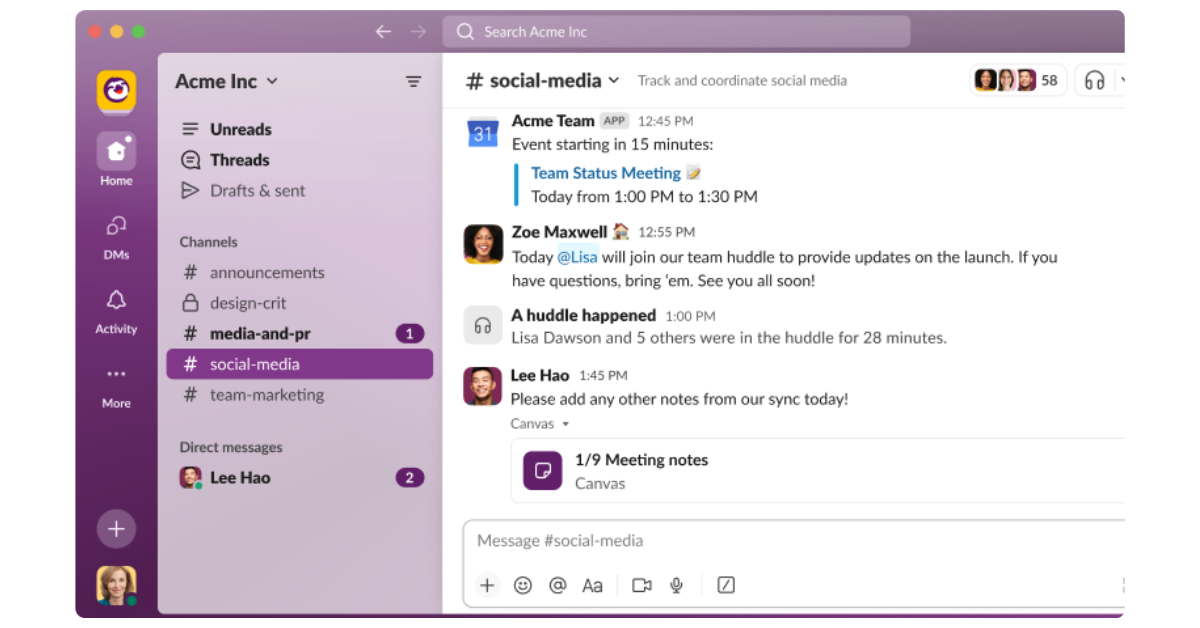Click the Google Calendar app icon

coord(483,132)
